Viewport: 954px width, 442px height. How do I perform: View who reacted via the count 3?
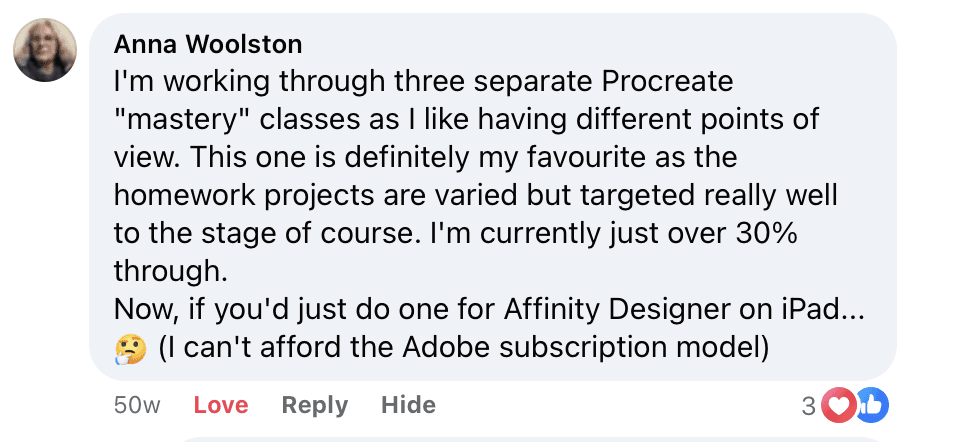pos(808,405)
